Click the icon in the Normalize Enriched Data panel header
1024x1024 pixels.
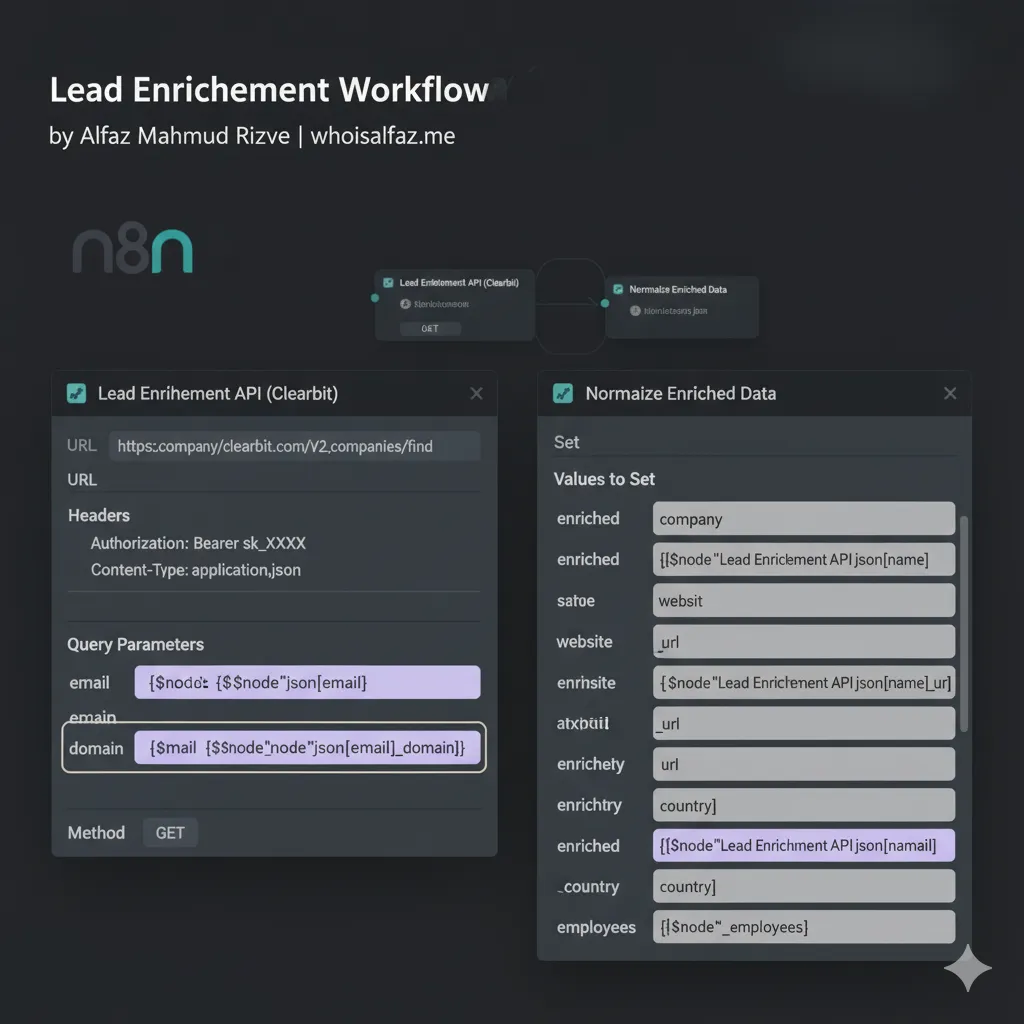coord(562,394)
